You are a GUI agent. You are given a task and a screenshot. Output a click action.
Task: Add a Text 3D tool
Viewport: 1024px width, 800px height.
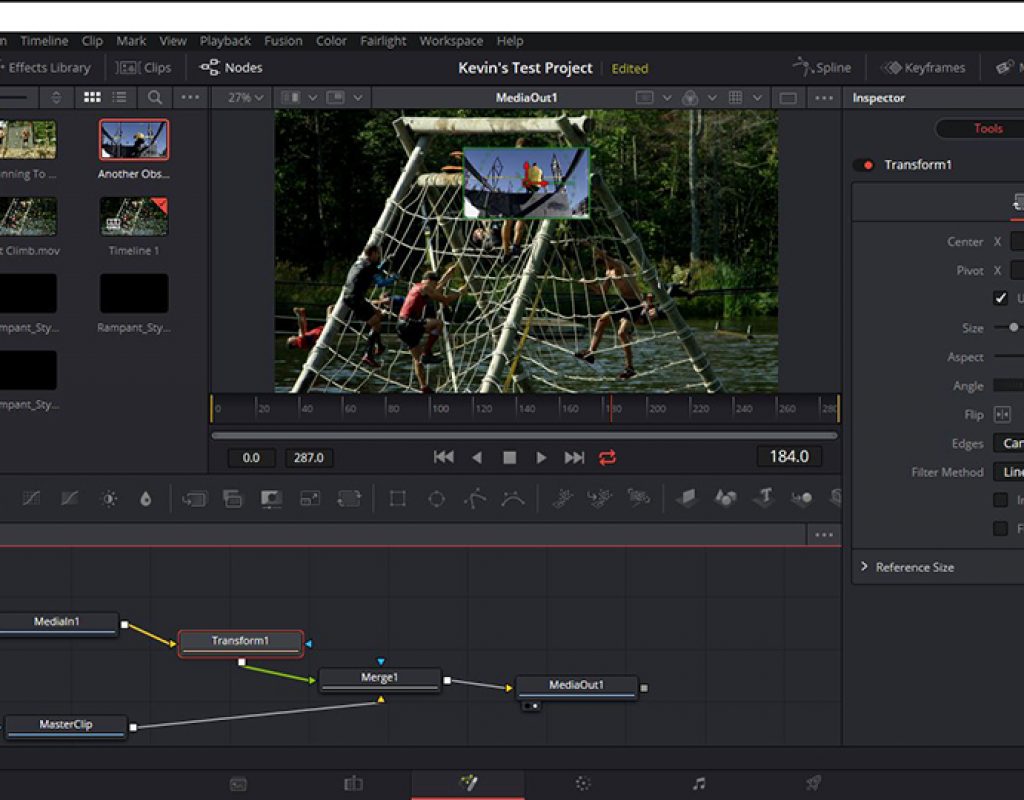point(764,499)
